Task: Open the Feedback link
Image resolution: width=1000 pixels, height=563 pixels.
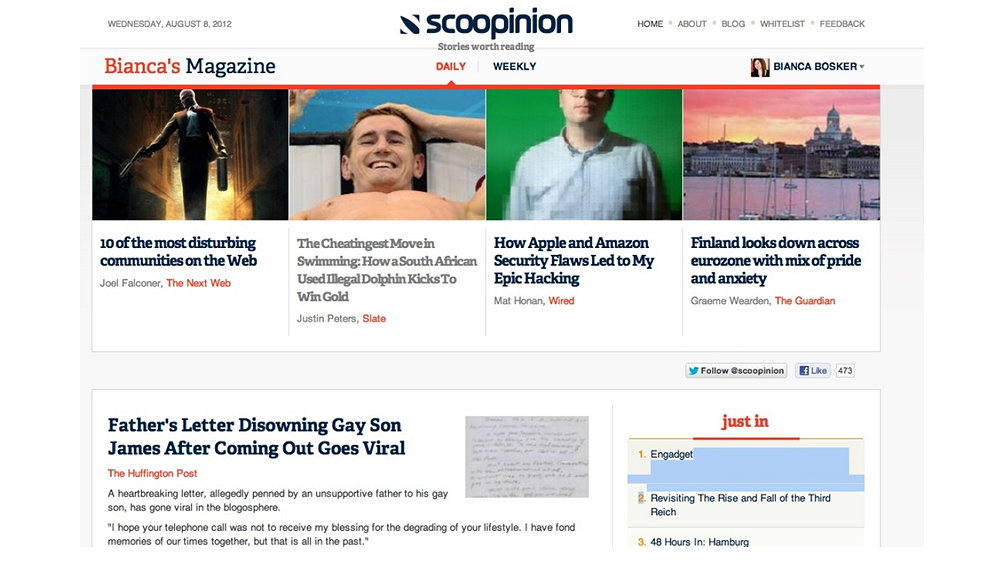Action: coord(842,24)
